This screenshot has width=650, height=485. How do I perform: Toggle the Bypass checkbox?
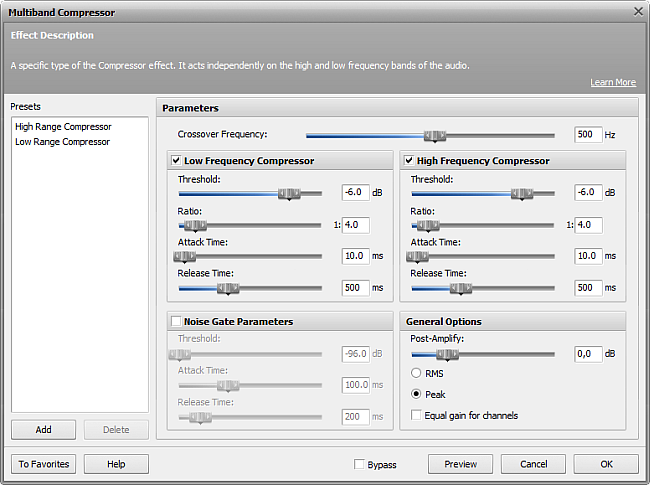[359, 464]
